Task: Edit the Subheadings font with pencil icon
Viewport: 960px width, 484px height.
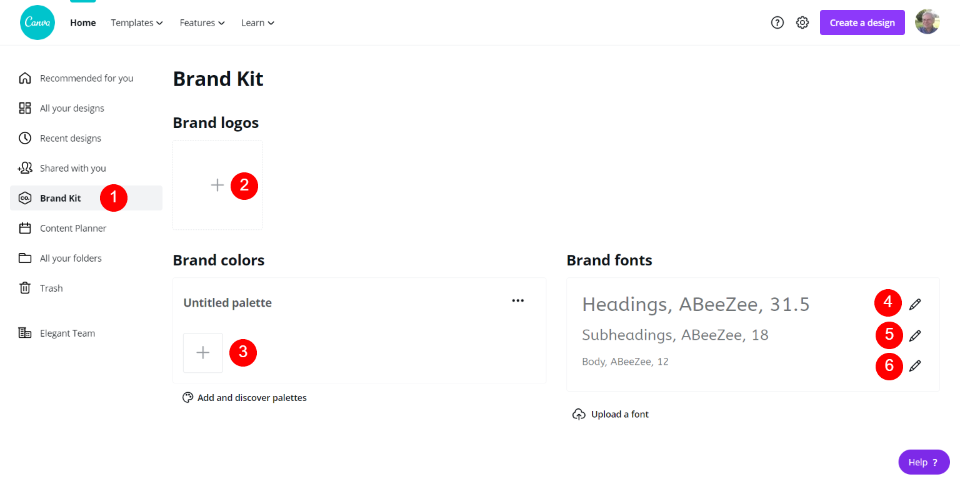Action: tap(915, 335)
